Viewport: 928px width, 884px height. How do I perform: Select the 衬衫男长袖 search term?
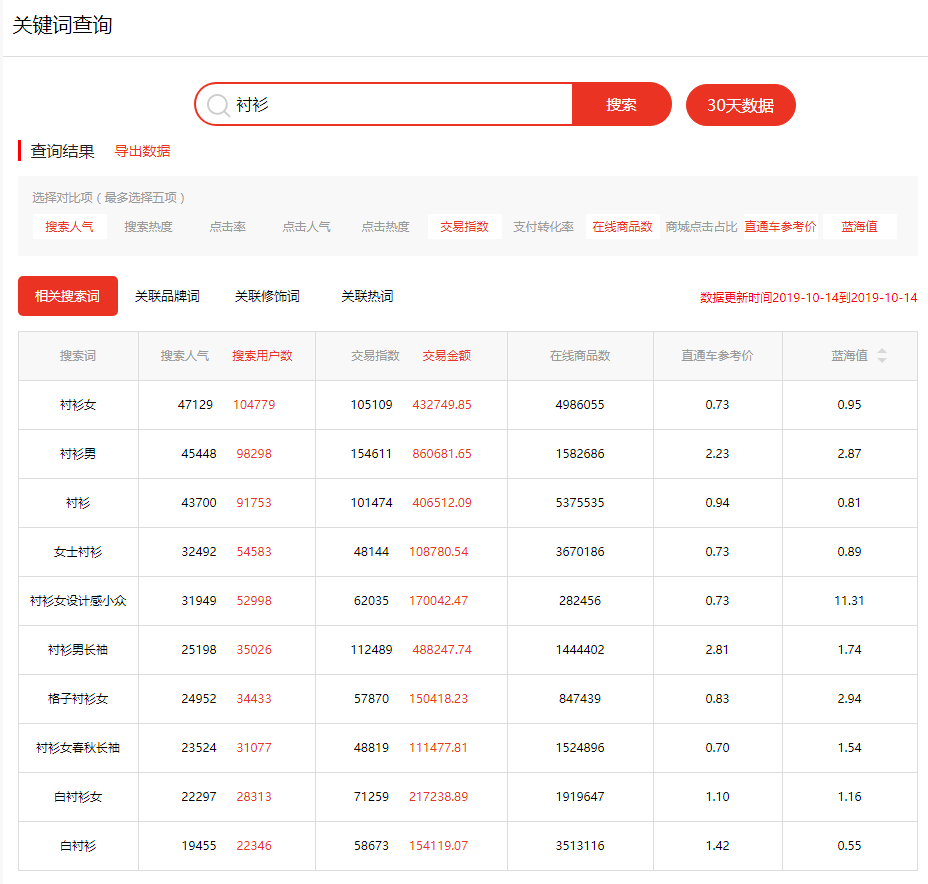pos(78,650)
